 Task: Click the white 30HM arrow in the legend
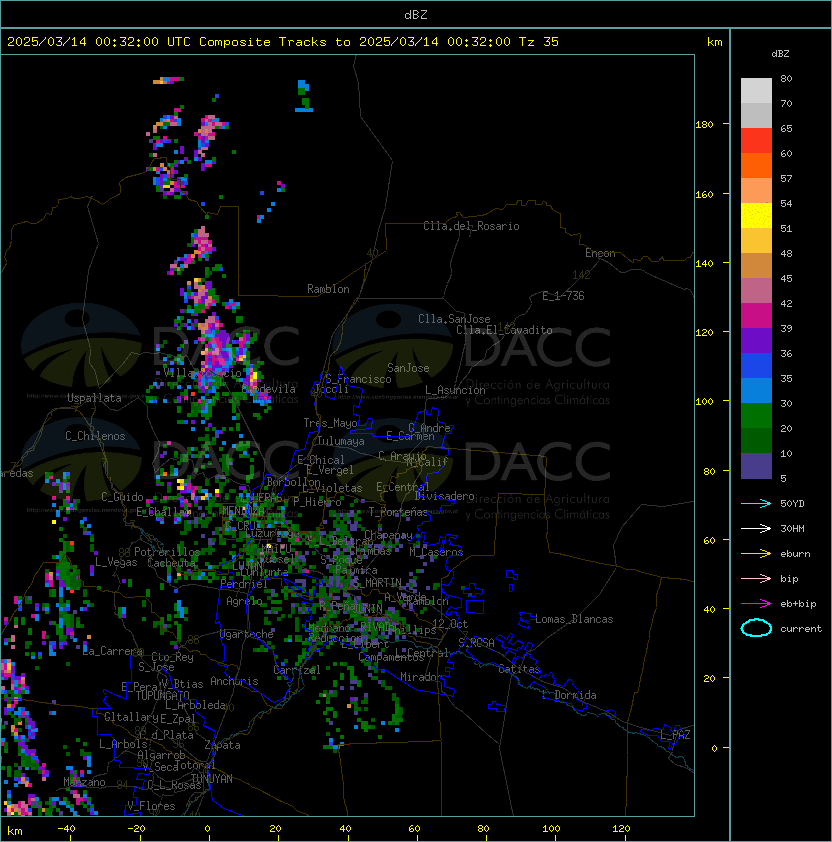coord(756,528)
